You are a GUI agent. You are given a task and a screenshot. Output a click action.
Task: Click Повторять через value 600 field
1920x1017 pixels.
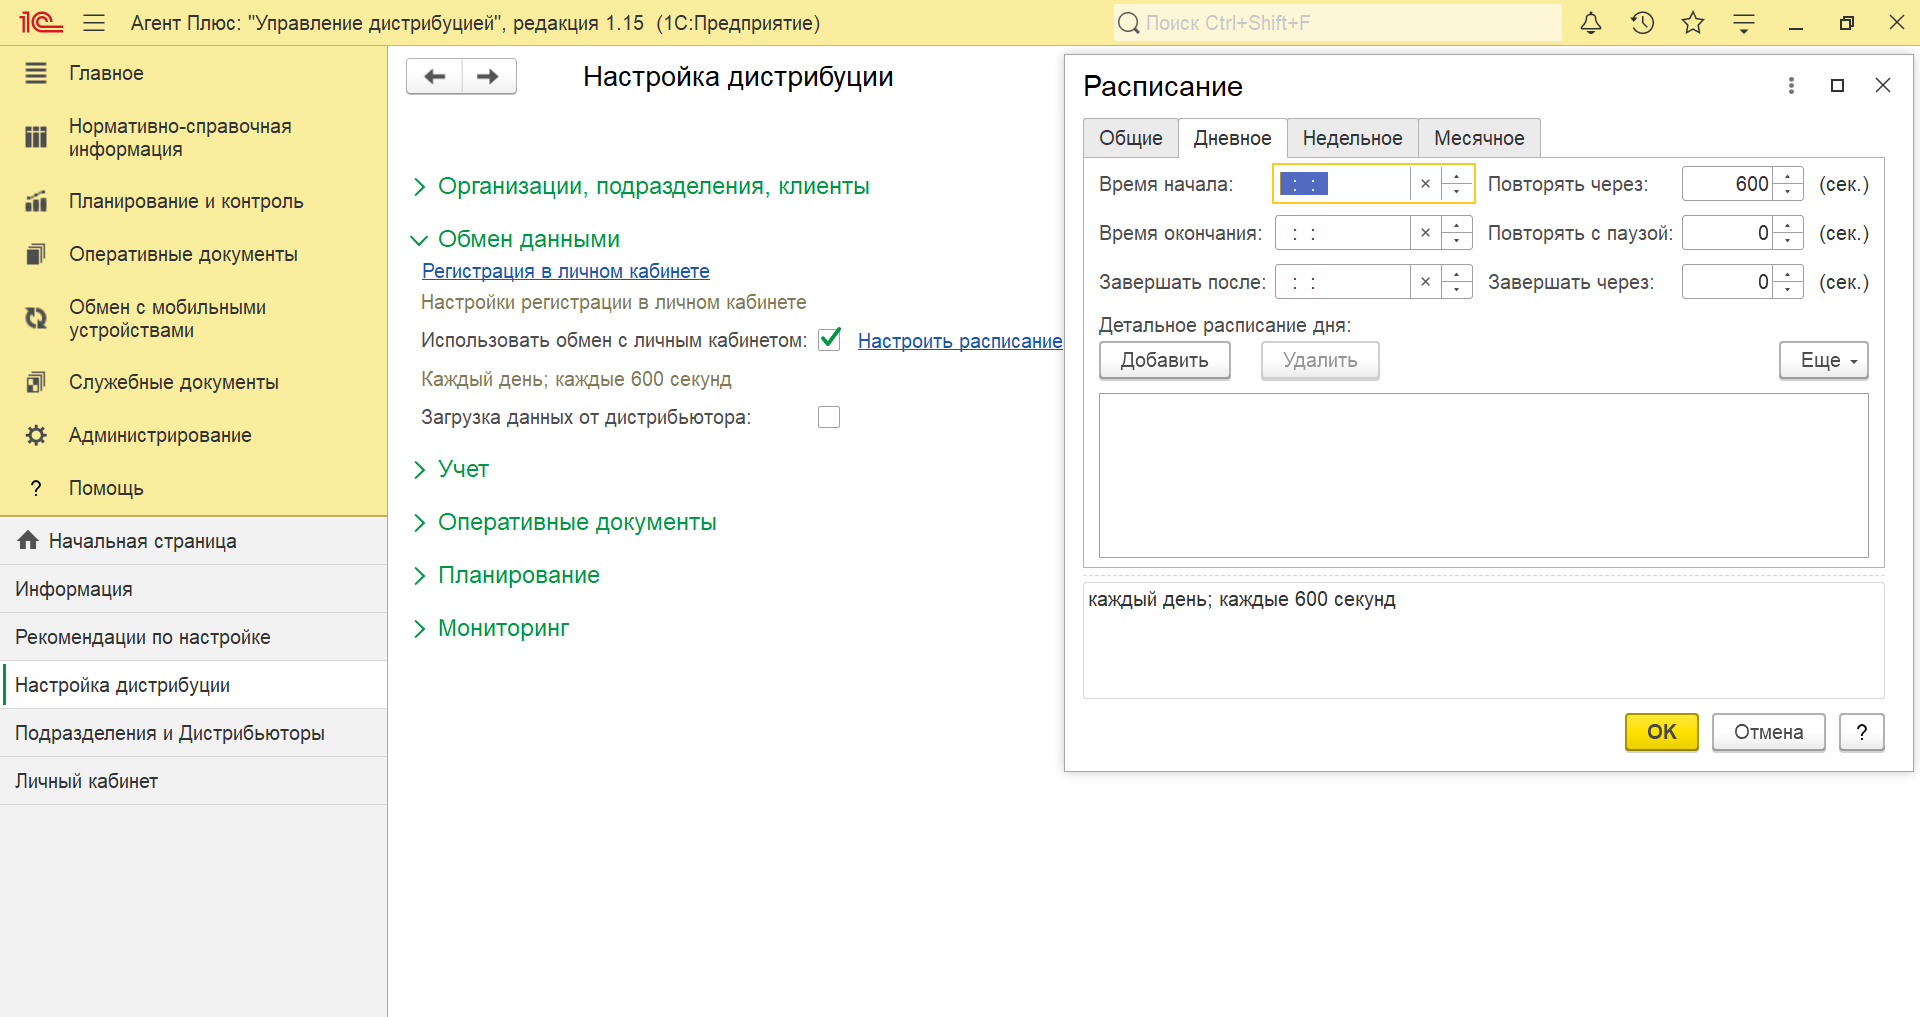tap(1728, 184)
